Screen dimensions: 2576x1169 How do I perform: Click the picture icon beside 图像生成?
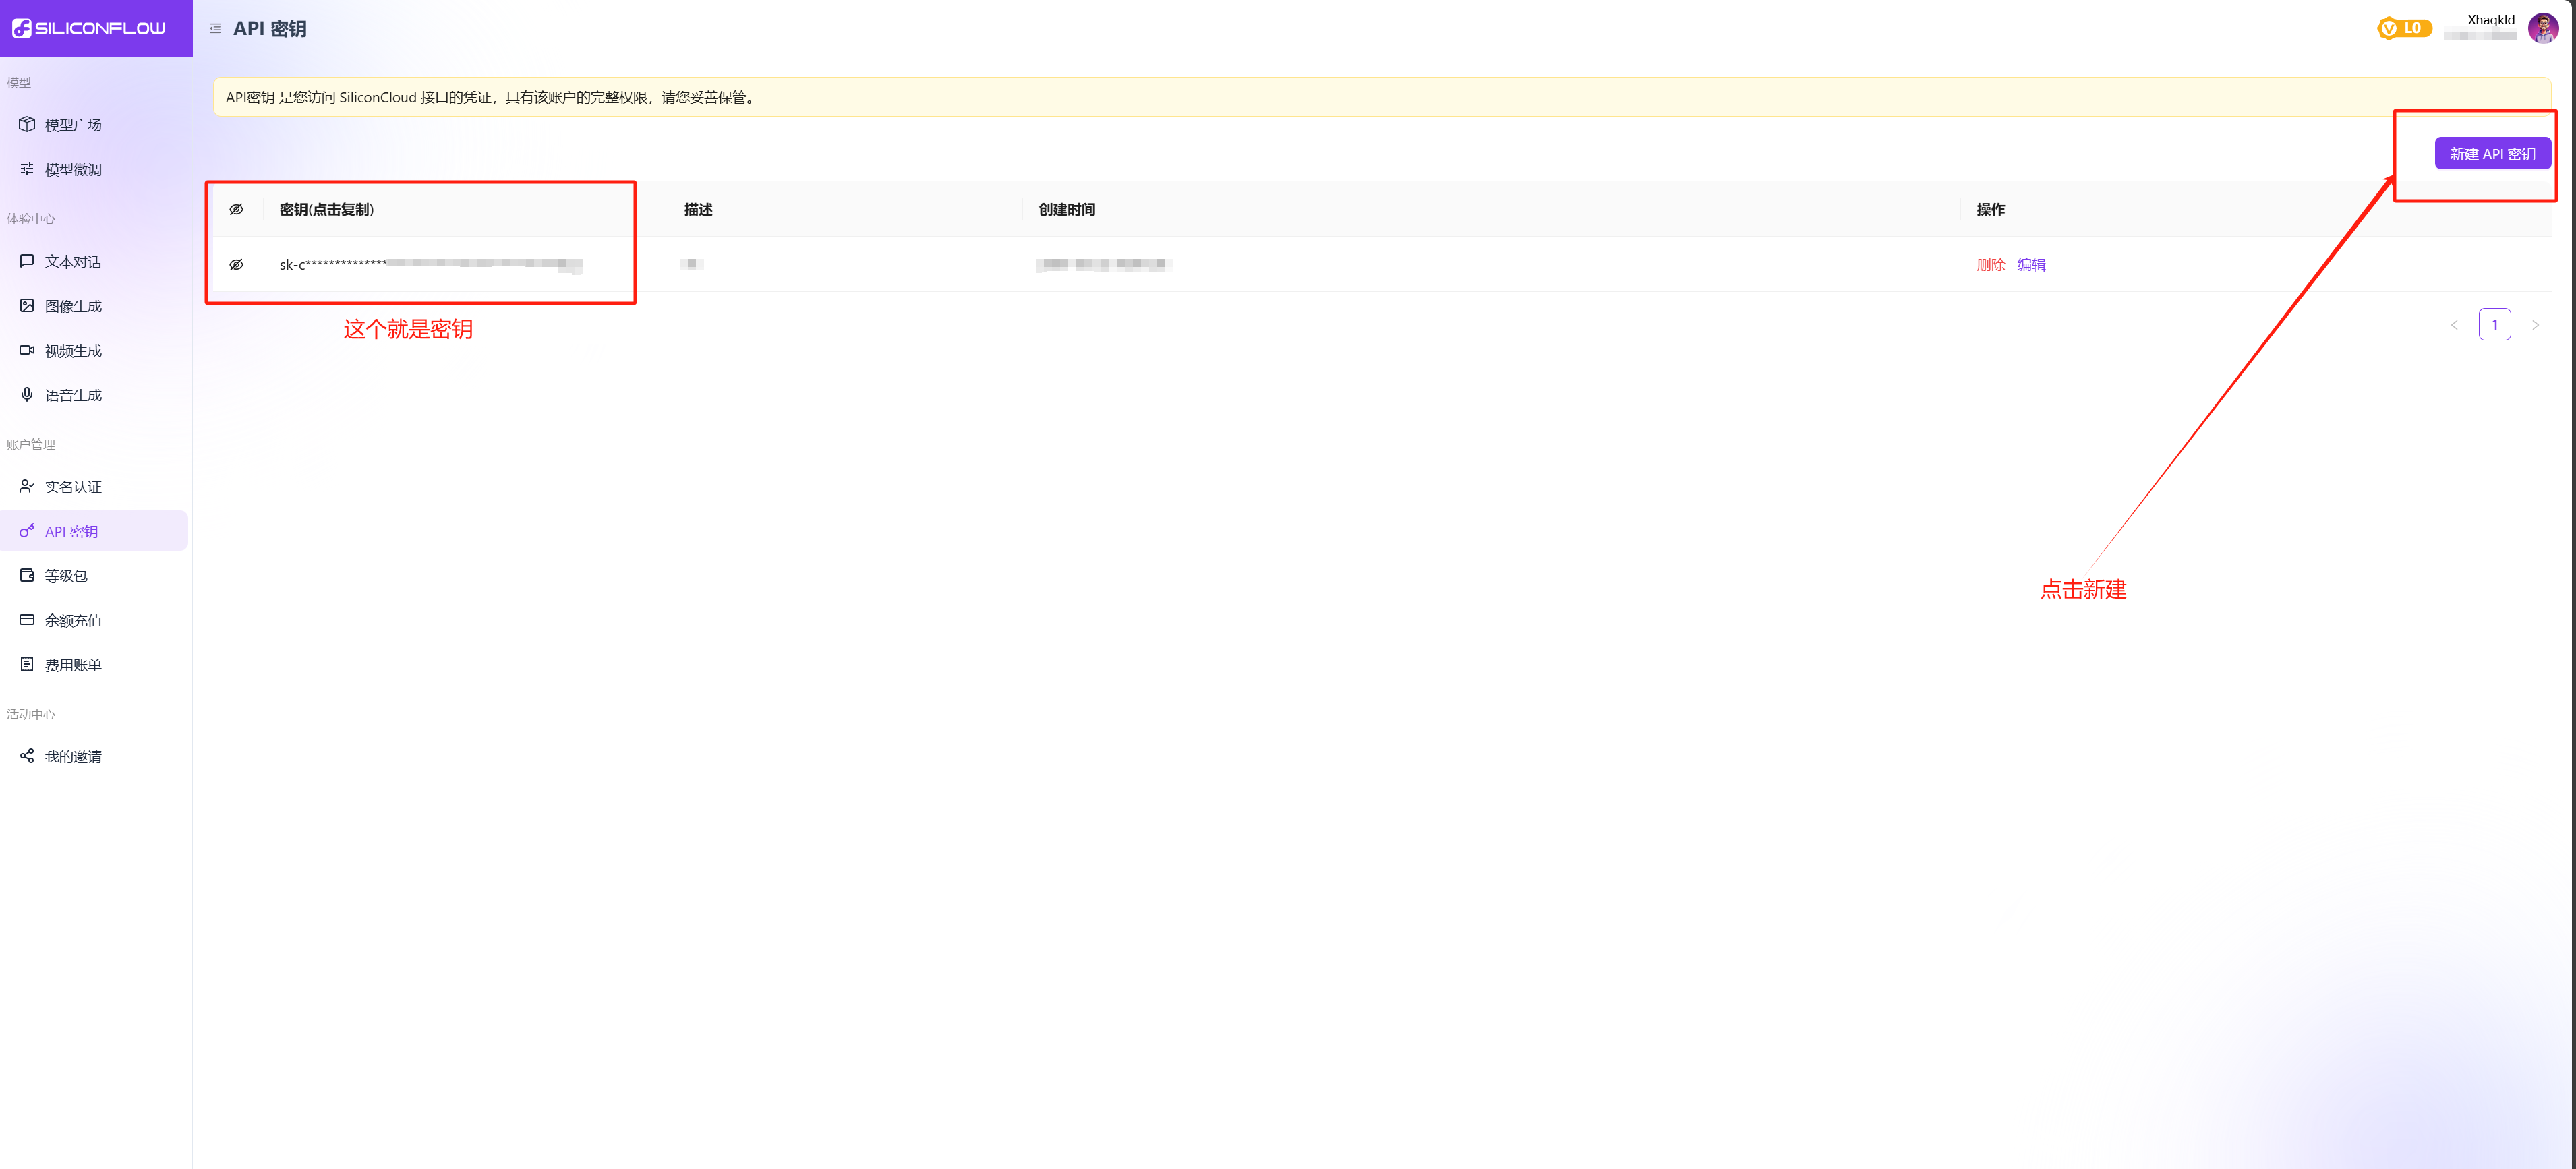[27, 305]
